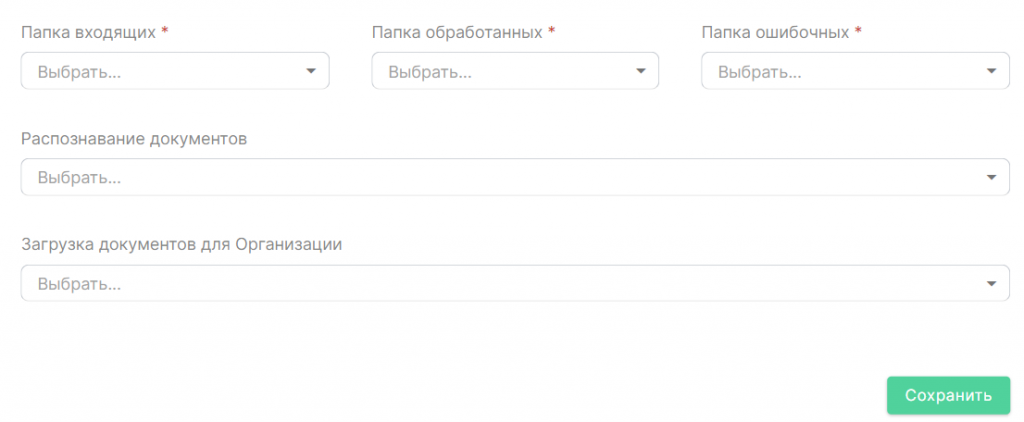Click the Загрузка документов для Организации label
The image size is (1024, 422).
tap(182, 245)
